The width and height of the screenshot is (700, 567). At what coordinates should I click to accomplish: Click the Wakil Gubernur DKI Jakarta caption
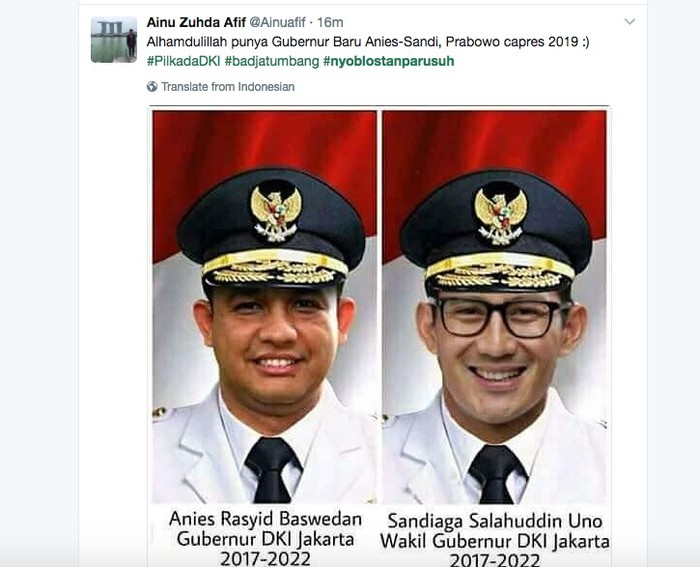pyautogui.click(x=495, y=541)
